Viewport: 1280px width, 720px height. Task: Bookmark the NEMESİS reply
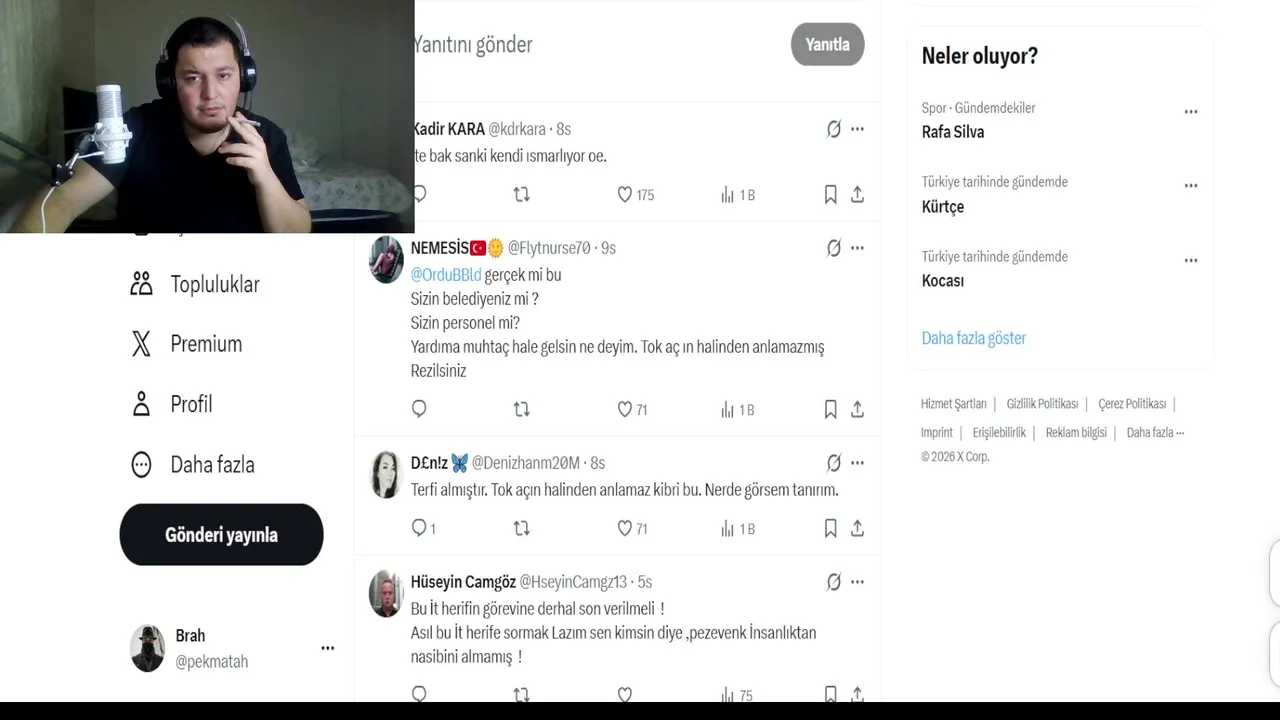(x=830, y=409)
